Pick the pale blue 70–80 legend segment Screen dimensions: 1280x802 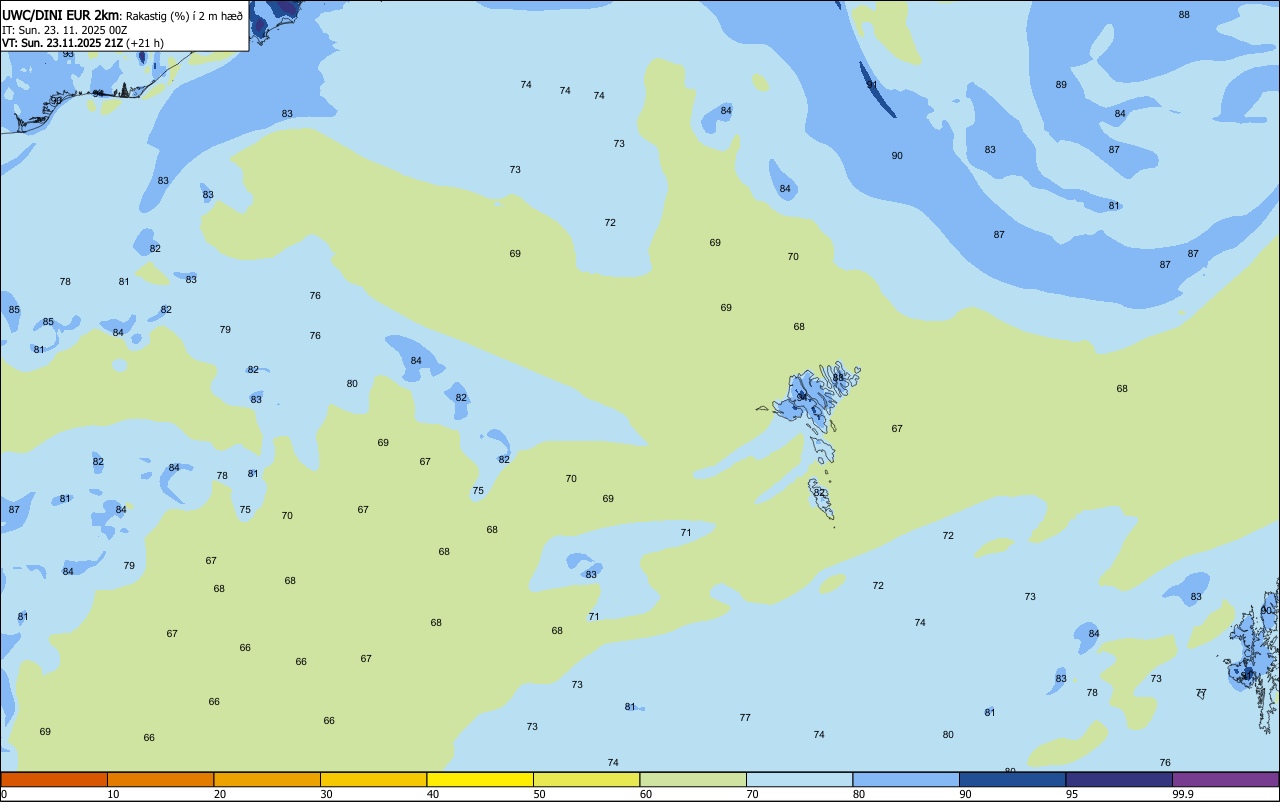click(x=799, y=780)
